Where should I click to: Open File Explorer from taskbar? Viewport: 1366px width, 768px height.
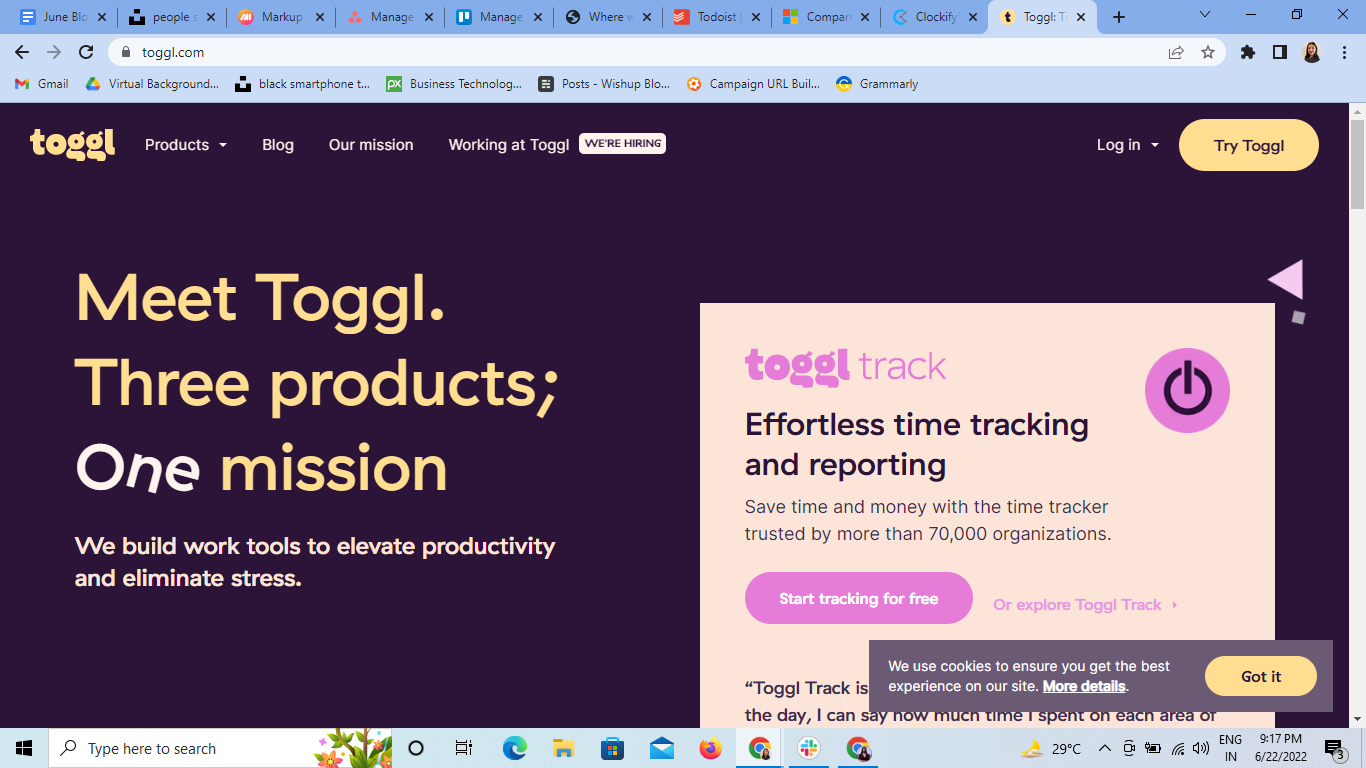(x=563, y=748)
